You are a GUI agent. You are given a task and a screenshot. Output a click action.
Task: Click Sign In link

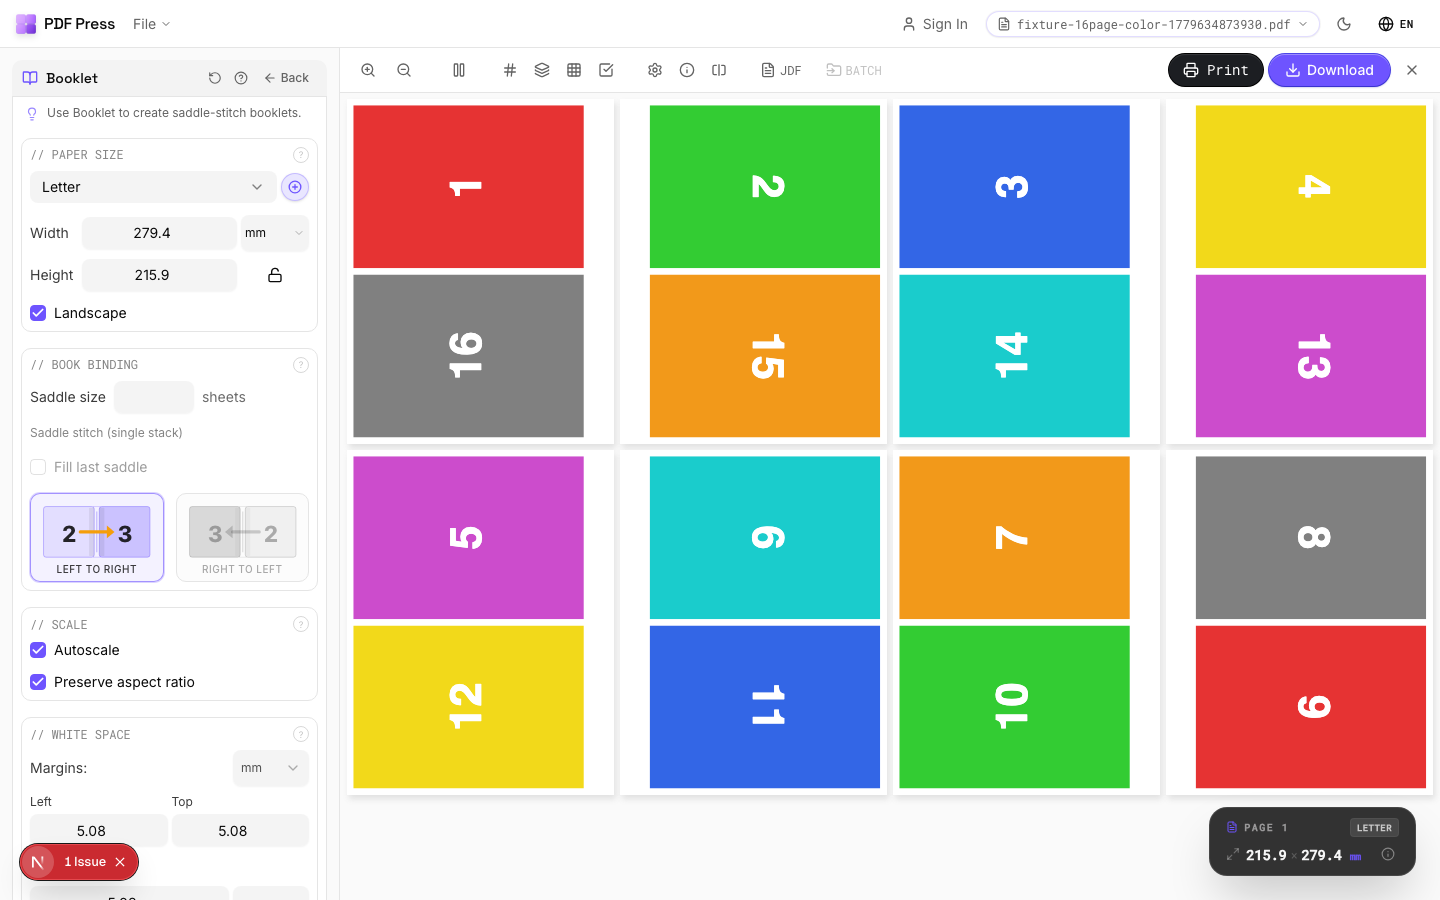[935, 24]
